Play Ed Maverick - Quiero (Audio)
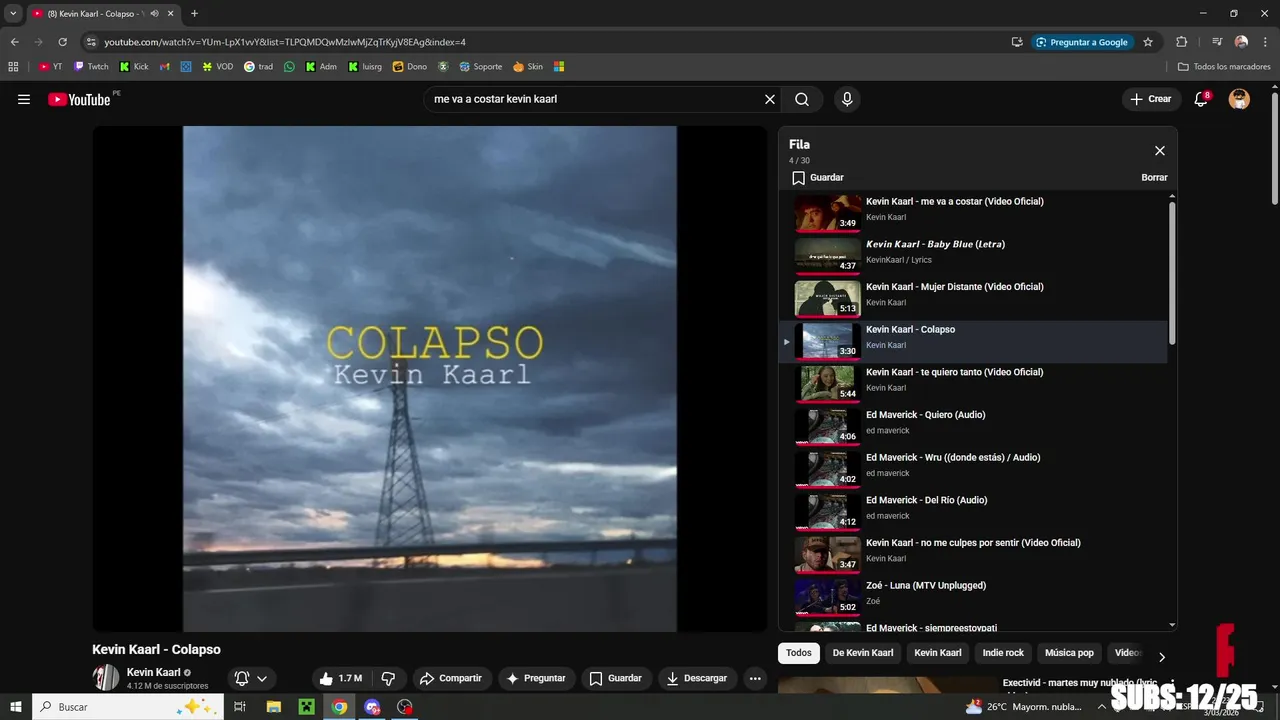The height and width of the screenshot is (720, 1280). tap(973, 426)
